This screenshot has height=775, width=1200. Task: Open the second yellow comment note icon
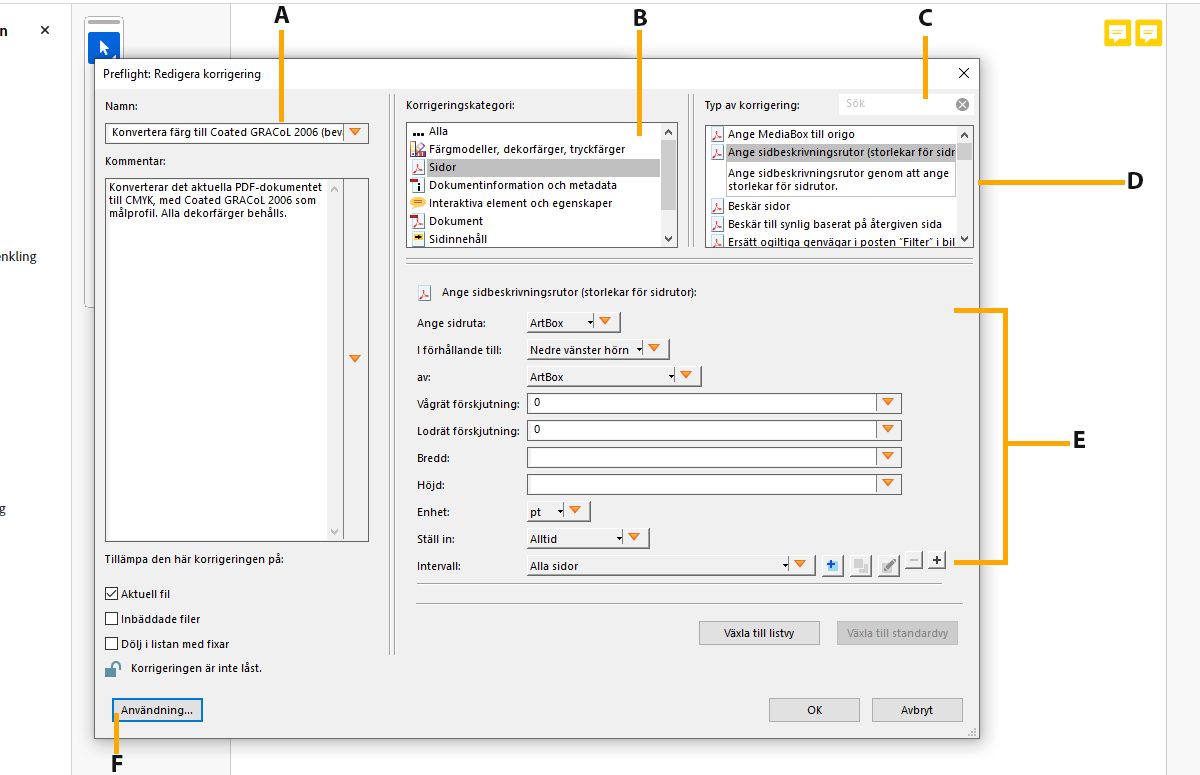[x=1149, y=33]
